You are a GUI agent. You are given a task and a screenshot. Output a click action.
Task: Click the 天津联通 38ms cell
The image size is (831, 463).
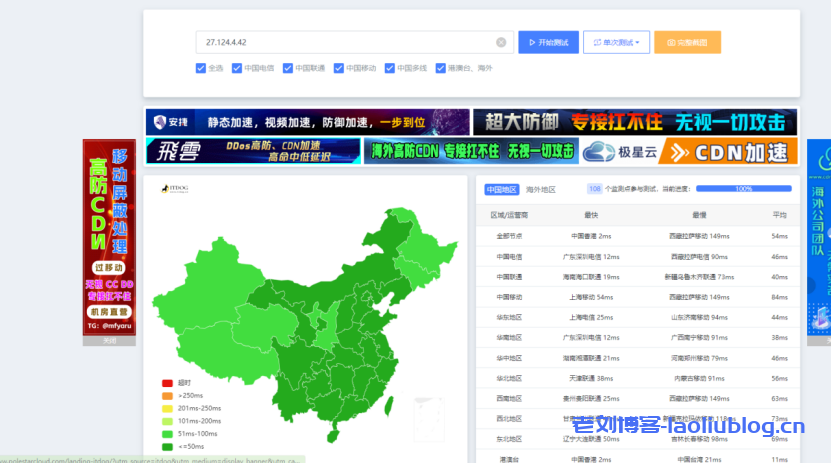tap(591, 378)
